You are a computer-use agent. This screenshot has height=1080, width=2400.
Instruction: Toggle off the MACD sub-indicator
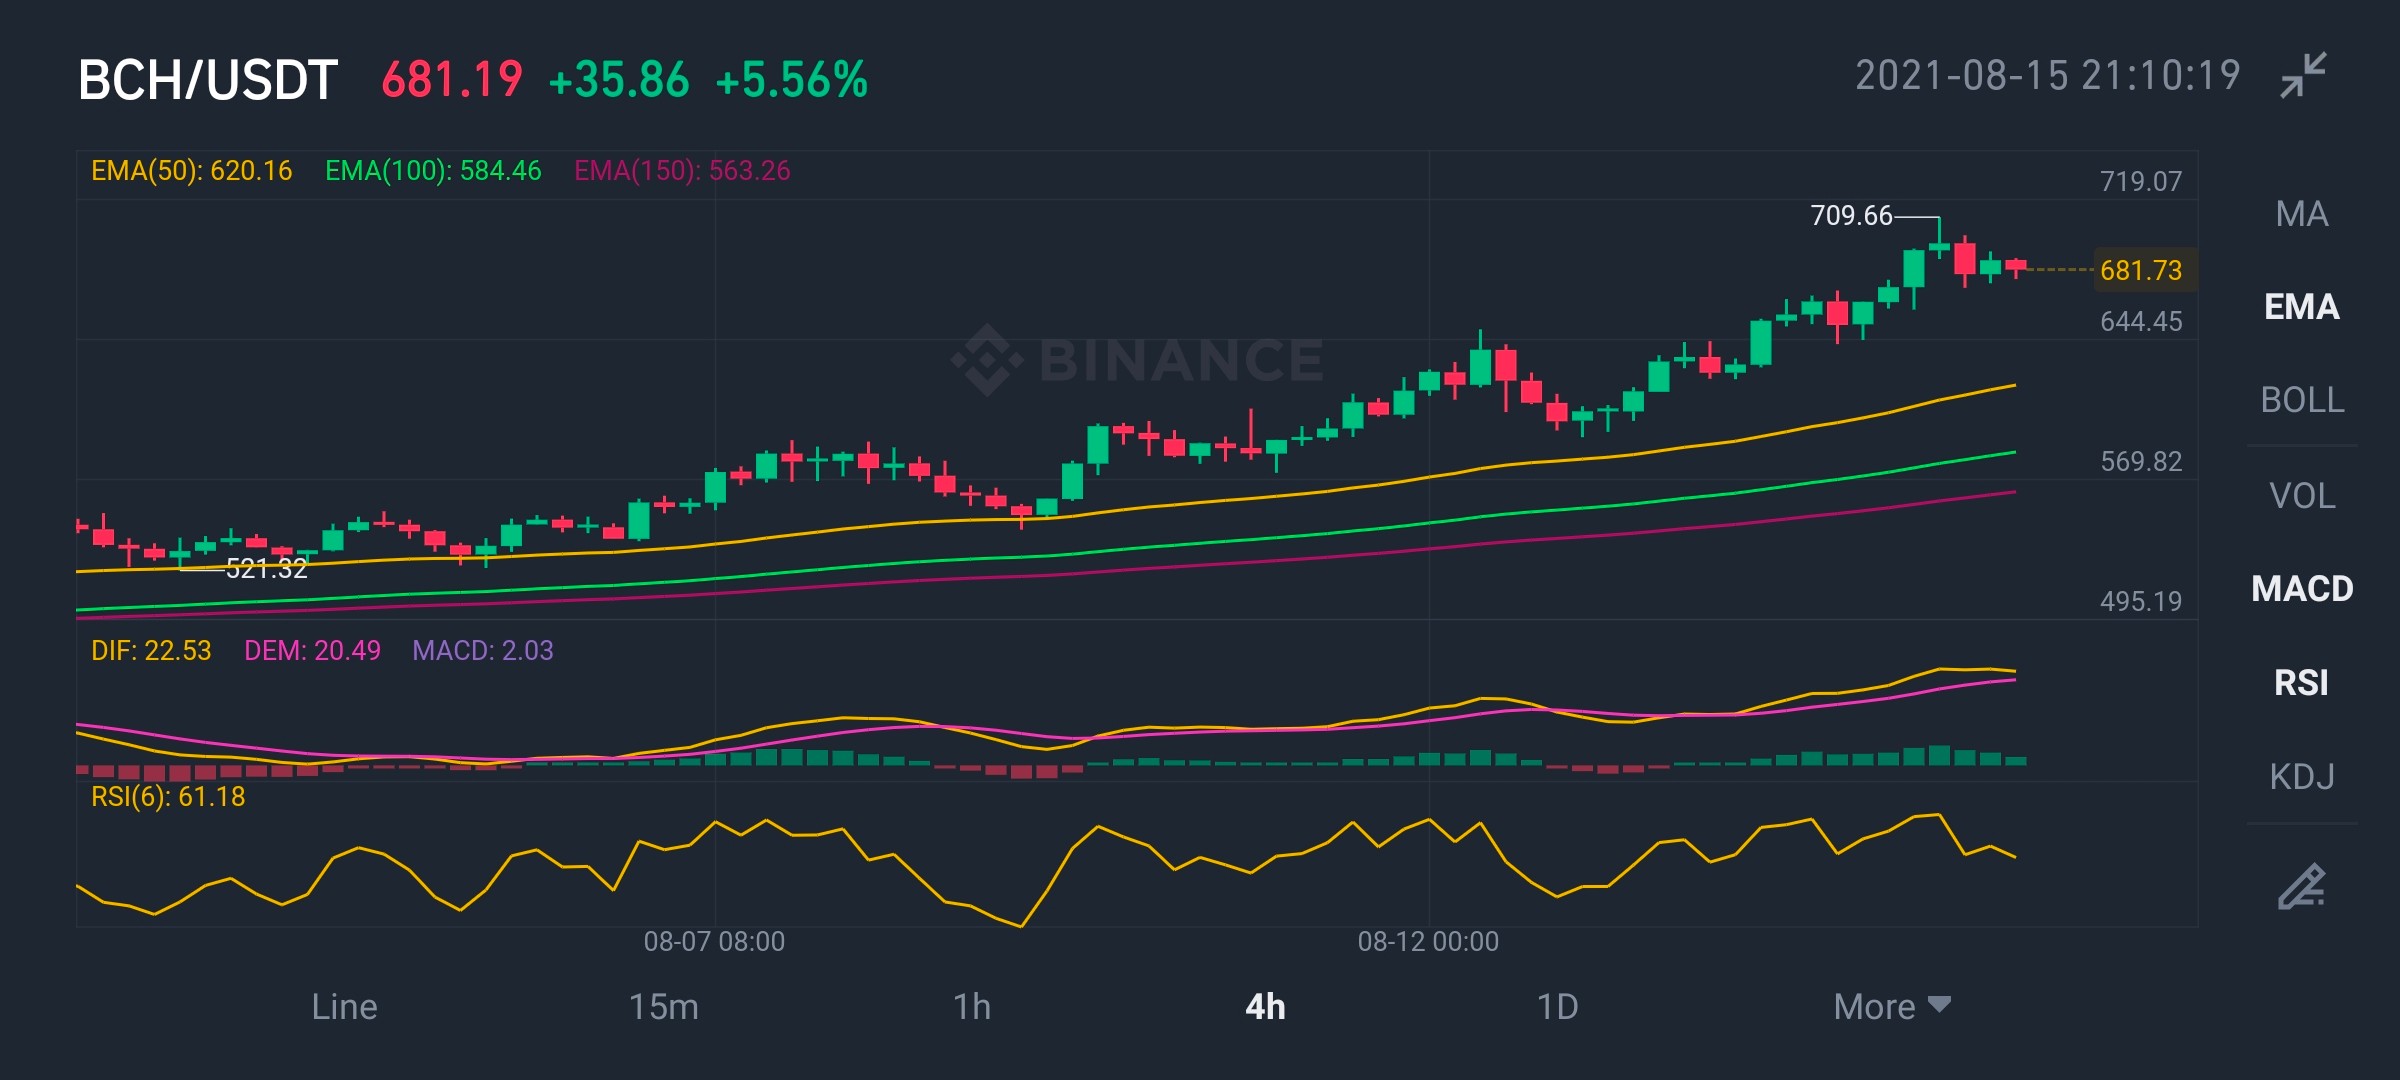click(x=2302, y=588)
